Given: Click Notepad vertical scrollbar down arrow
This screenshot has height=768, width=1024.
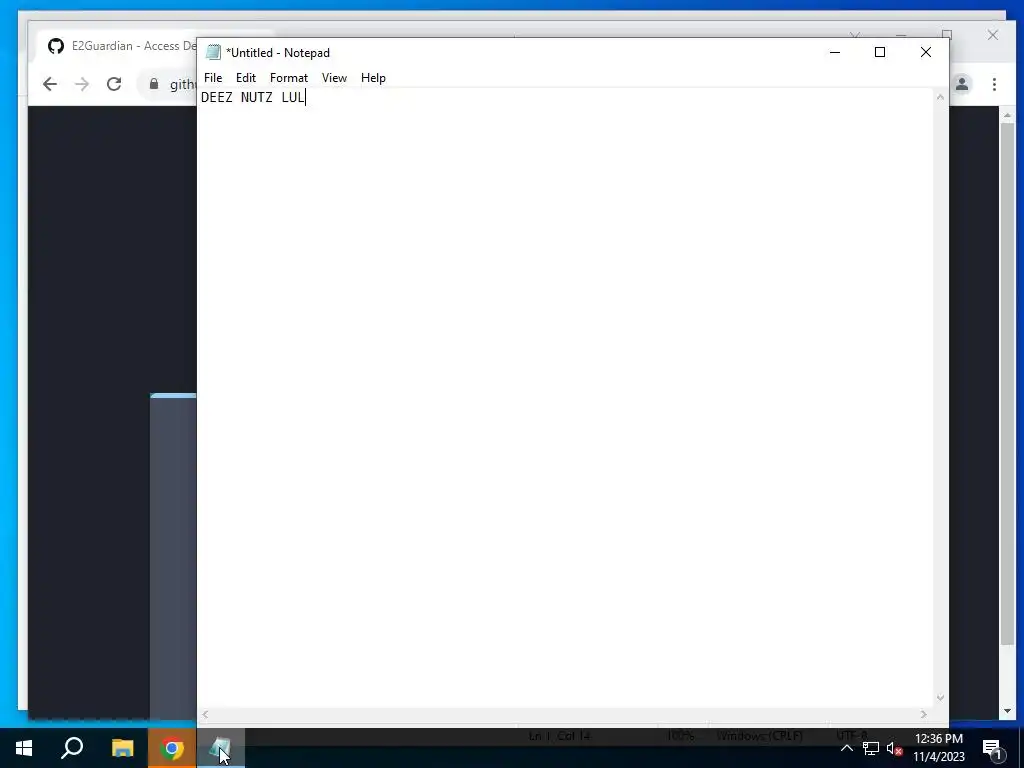Looking at the screenshot, I should pos(940,697).
